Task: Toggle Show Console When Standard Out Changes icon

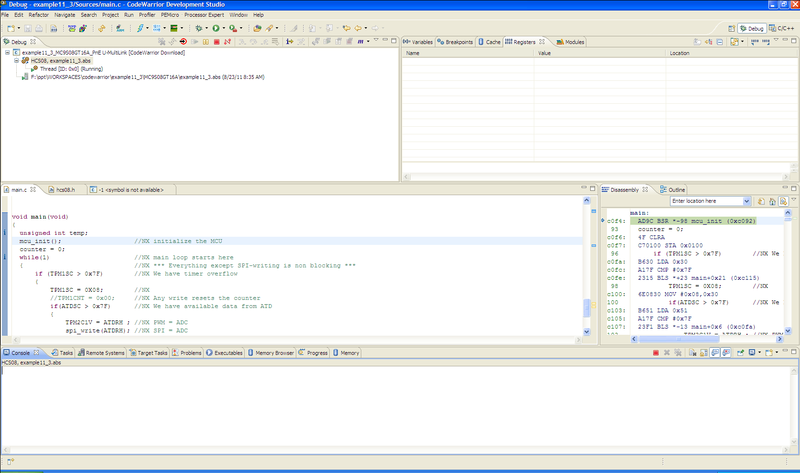Action: 715,353
